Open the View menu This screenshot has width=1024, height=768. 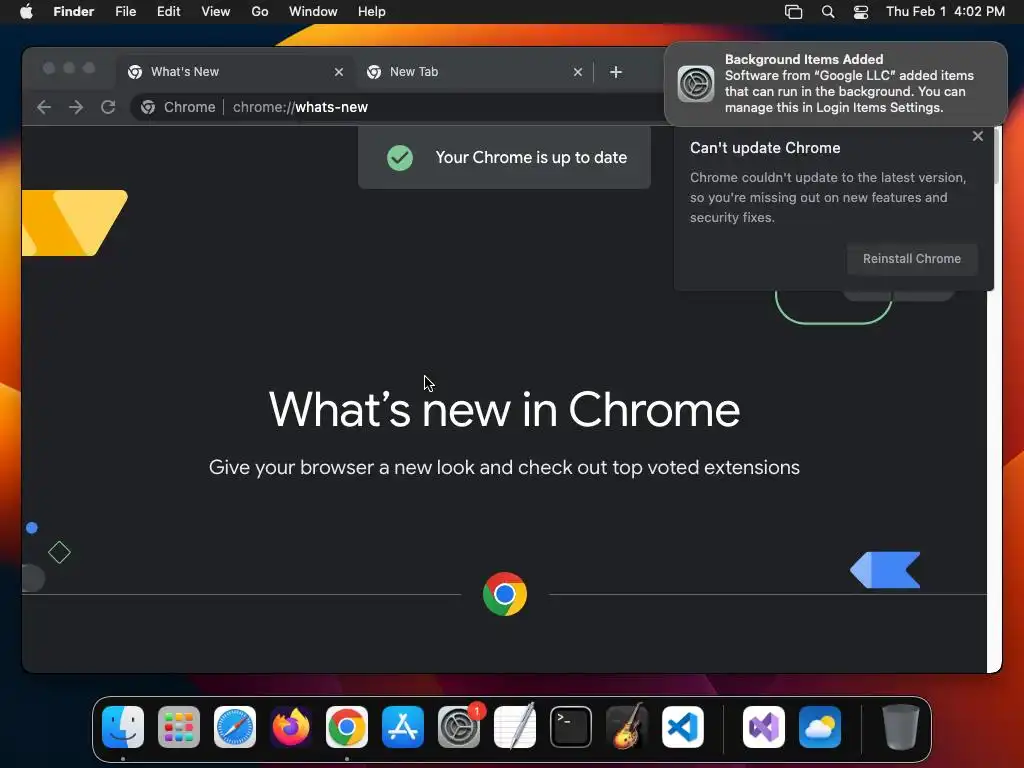pyautogui.click(x=216, y=12)
